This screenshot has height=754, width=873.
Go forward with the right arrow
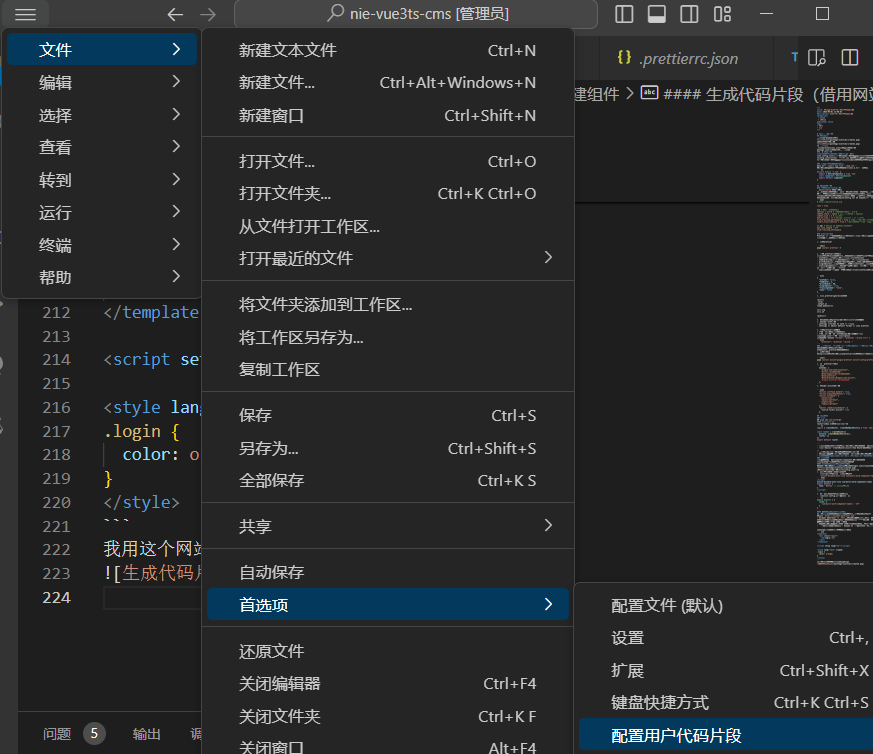[208, 14]
